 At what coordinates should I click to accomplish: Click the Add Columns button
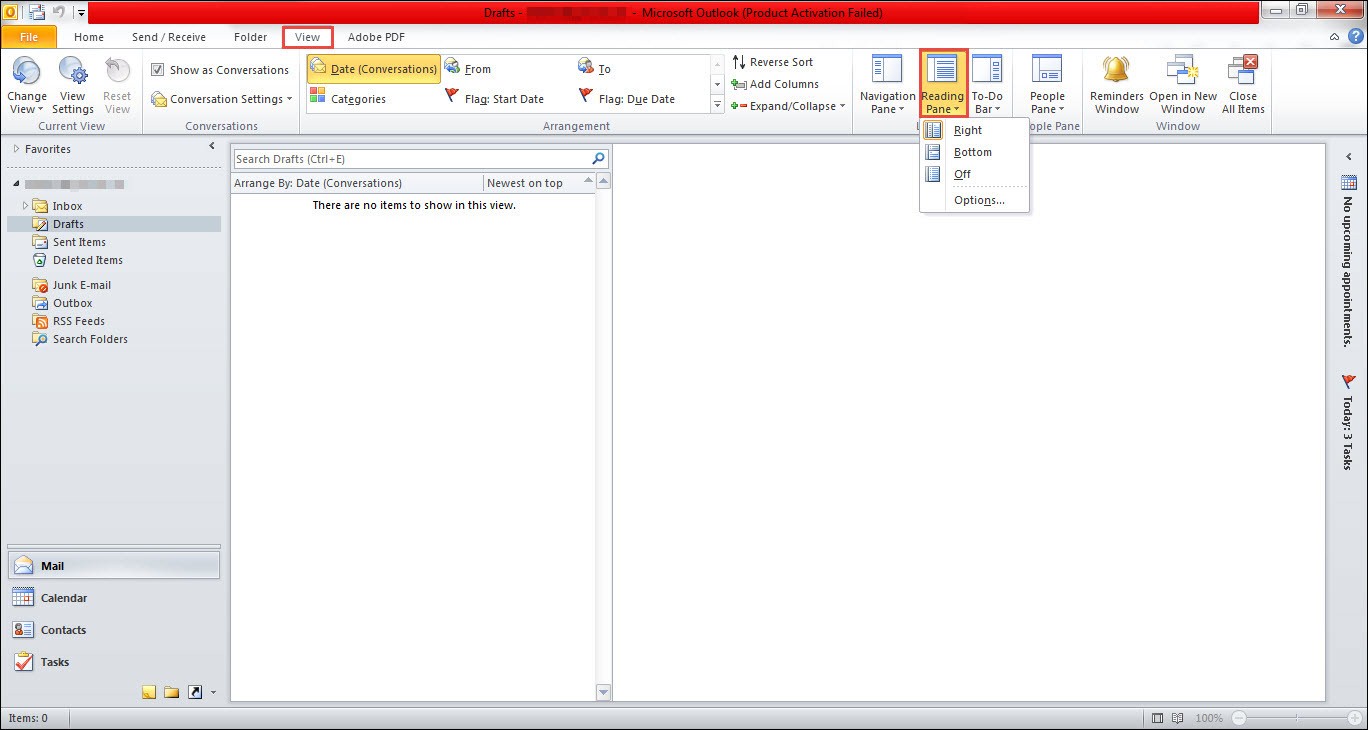[x=775, y=84]
